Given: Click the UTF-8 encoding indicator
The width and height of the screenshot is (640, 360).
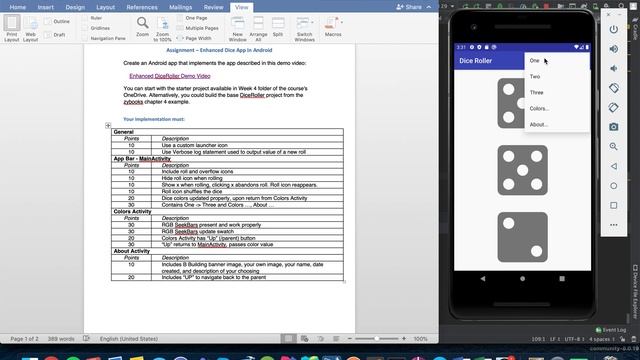Looking at the screenshot, I should (574, 339).
